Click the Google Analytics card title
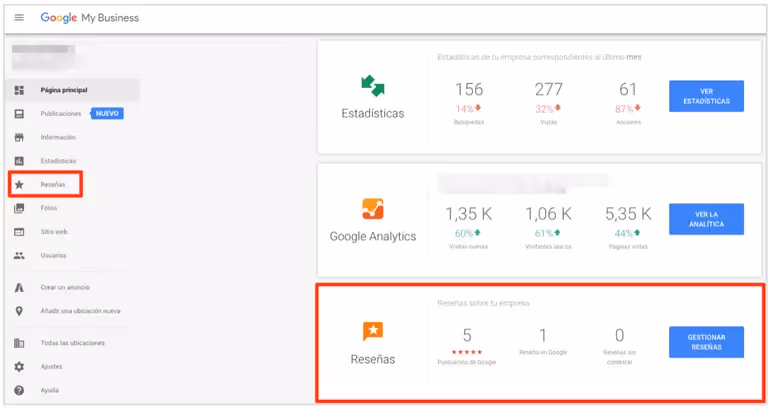The image size is (770, 408). pos(373,237)
